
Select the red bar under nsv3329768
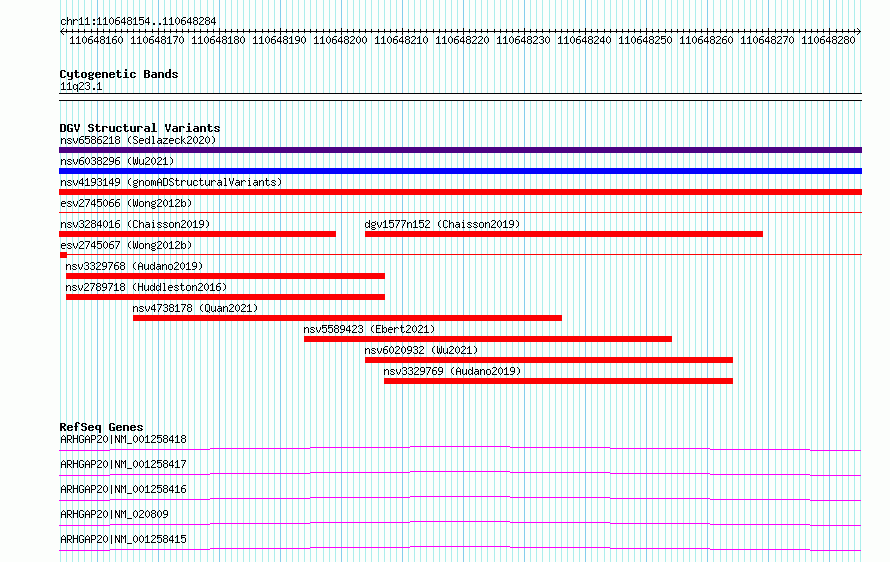click(x=225, y=276)
